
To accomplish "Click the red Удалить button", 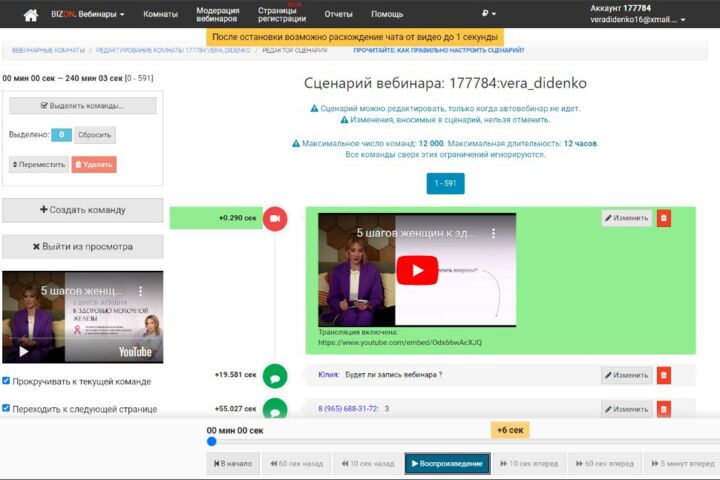I will [94, 164].
